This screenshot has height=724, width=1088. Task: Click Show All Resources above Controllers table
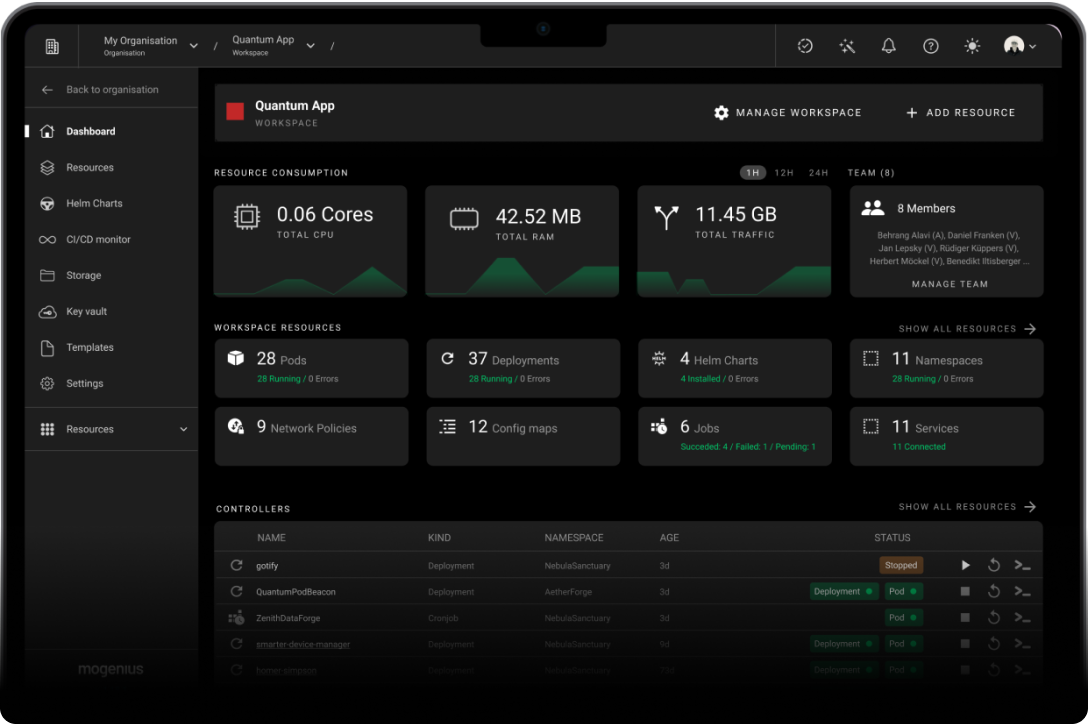coord(967,507)
